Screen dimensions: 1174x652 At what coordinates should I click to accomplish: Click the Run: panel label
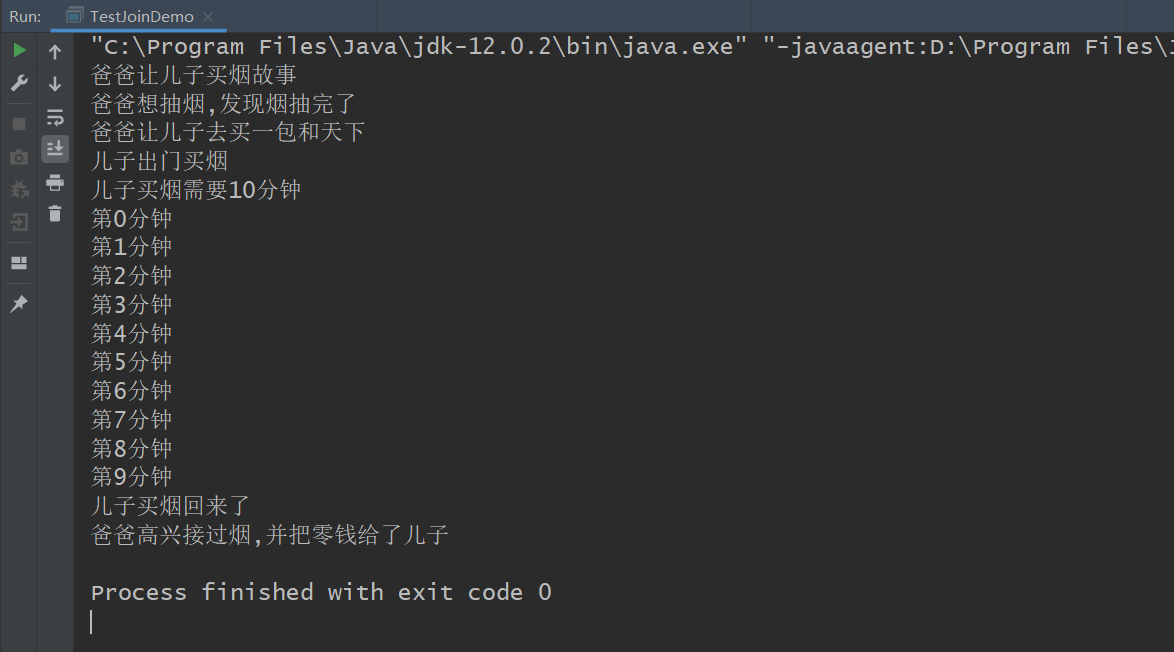25,17
